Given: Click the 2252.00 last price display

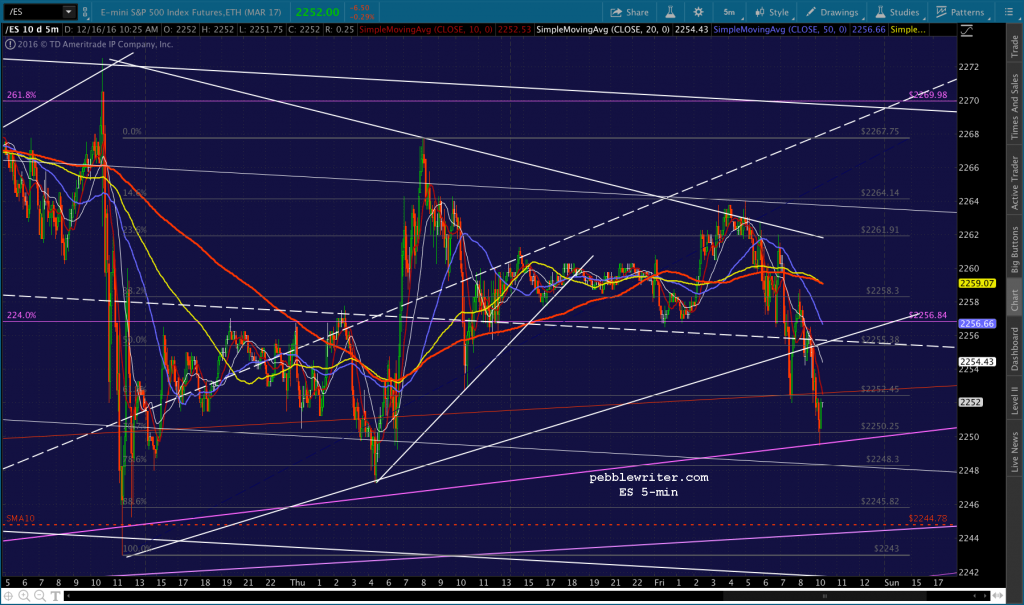Looking at the screenshot, I should tap(317, 12).
